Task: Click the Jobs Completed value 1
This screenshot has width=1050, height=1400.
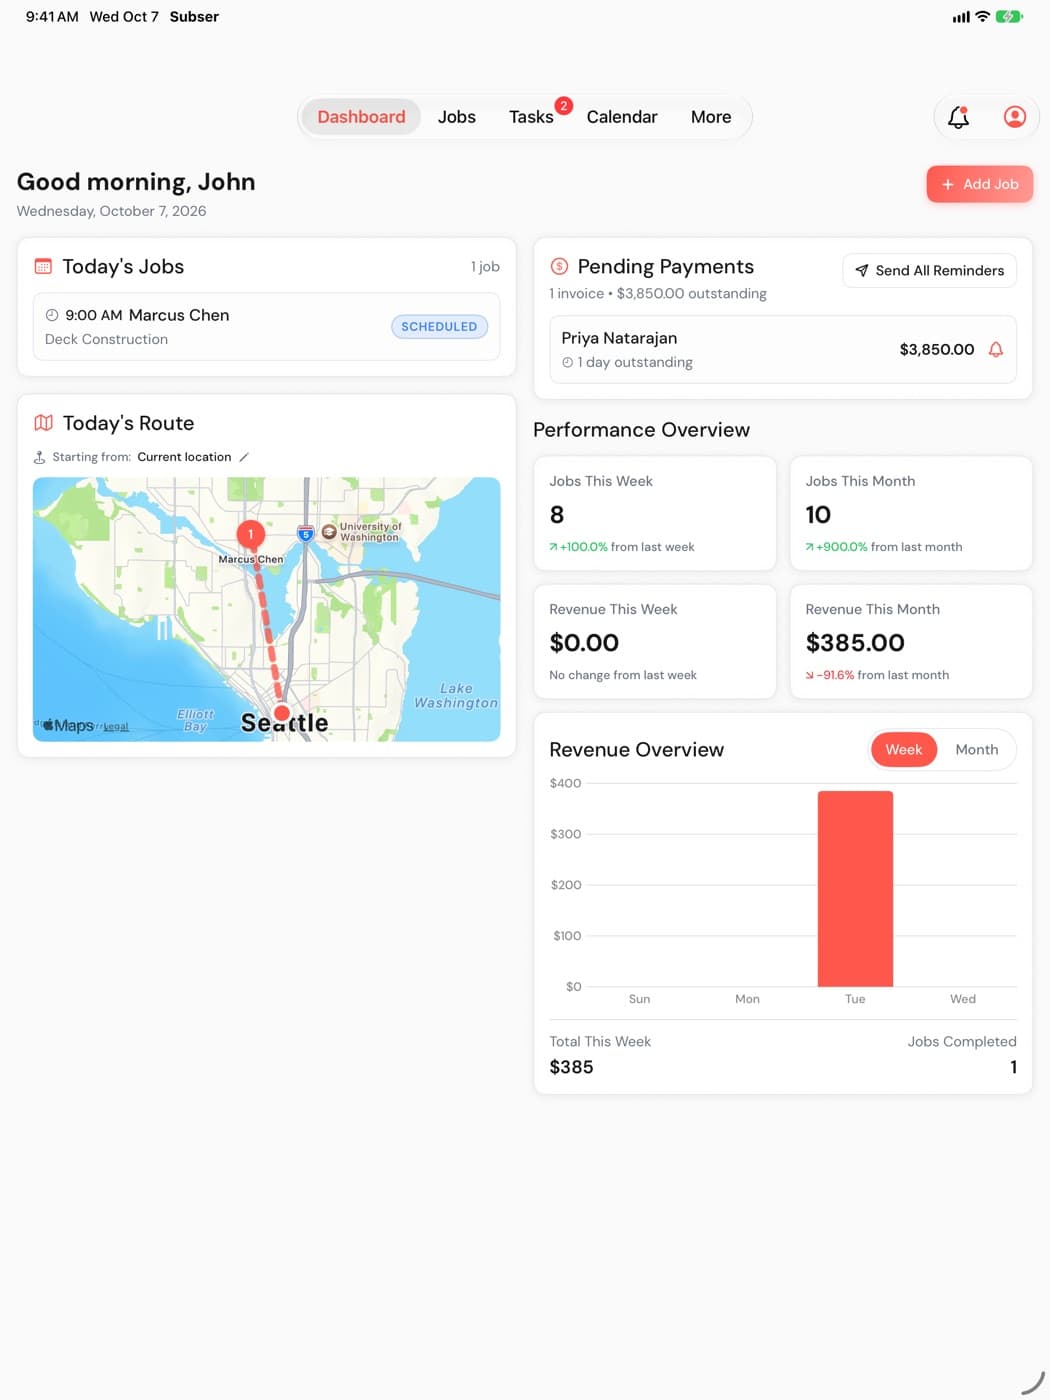Action: (x=1013, y=1067)
